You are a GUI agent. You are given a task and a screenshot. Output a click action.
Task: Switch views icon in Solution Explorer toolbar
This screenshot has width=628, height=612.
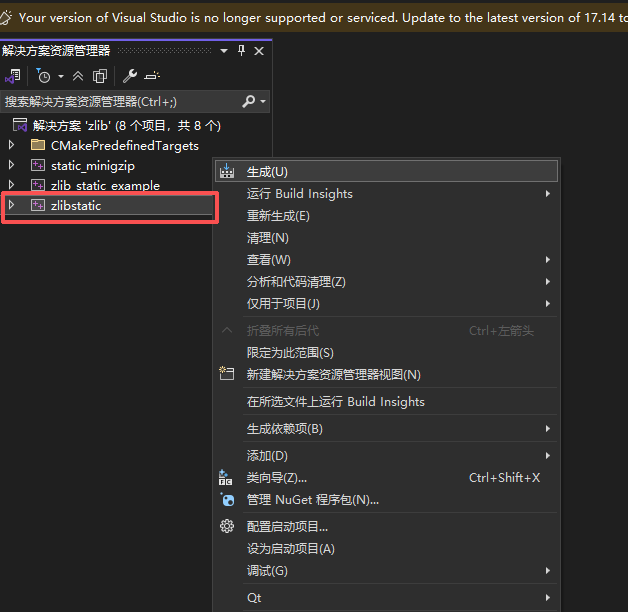(x=13, y=76)
